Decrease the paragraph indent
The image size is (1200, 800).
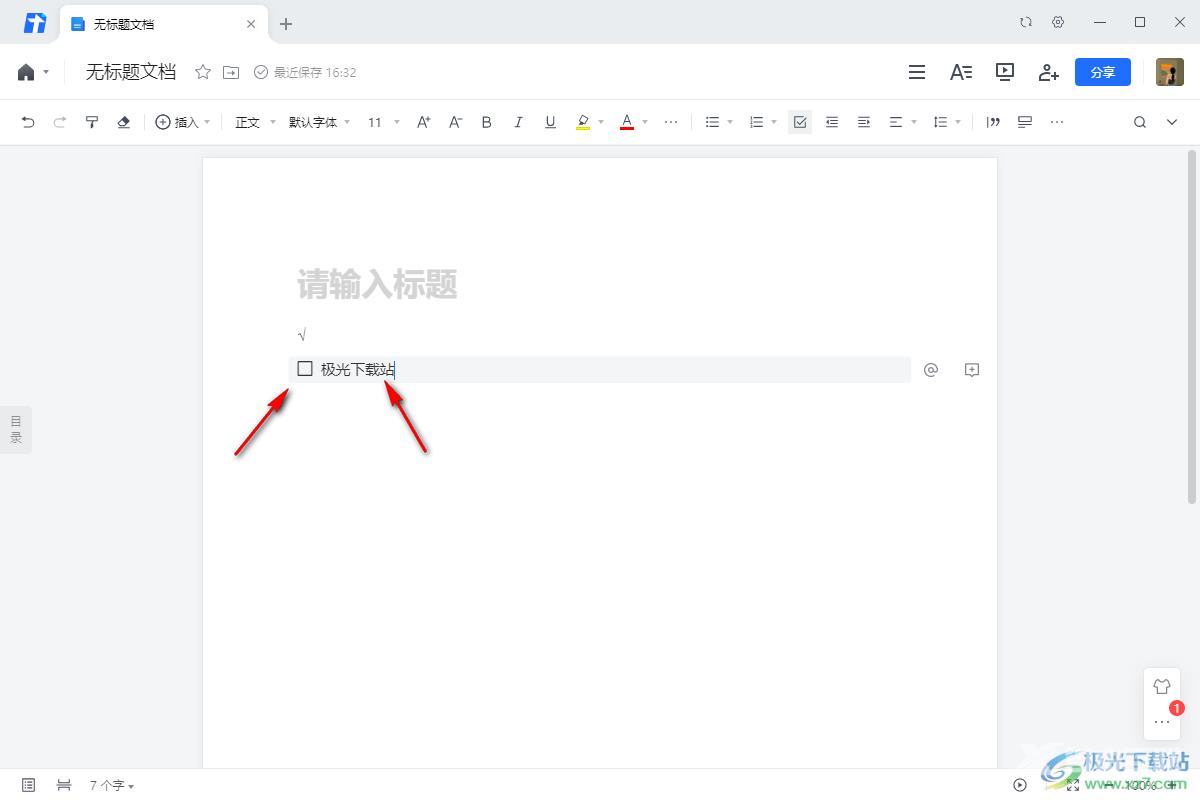pyautogui.click(x=832, y=122)
